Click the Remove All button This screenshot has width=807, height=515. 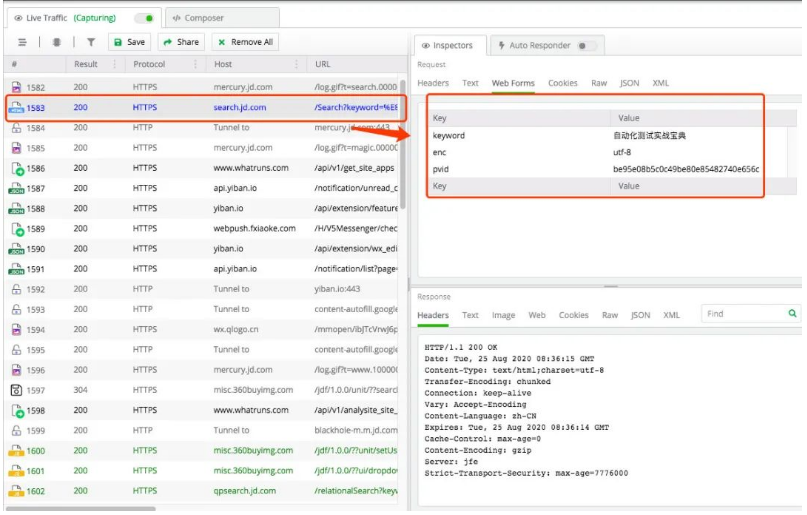tap(245, 42)
